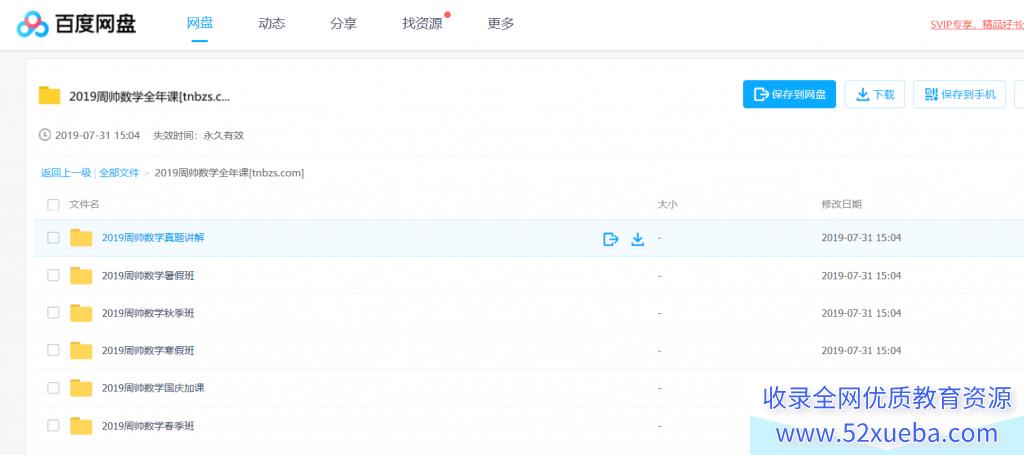Open the folder name 2019周帅数学暑假班
Screen dimensions: 1024x455
[148, 275]
